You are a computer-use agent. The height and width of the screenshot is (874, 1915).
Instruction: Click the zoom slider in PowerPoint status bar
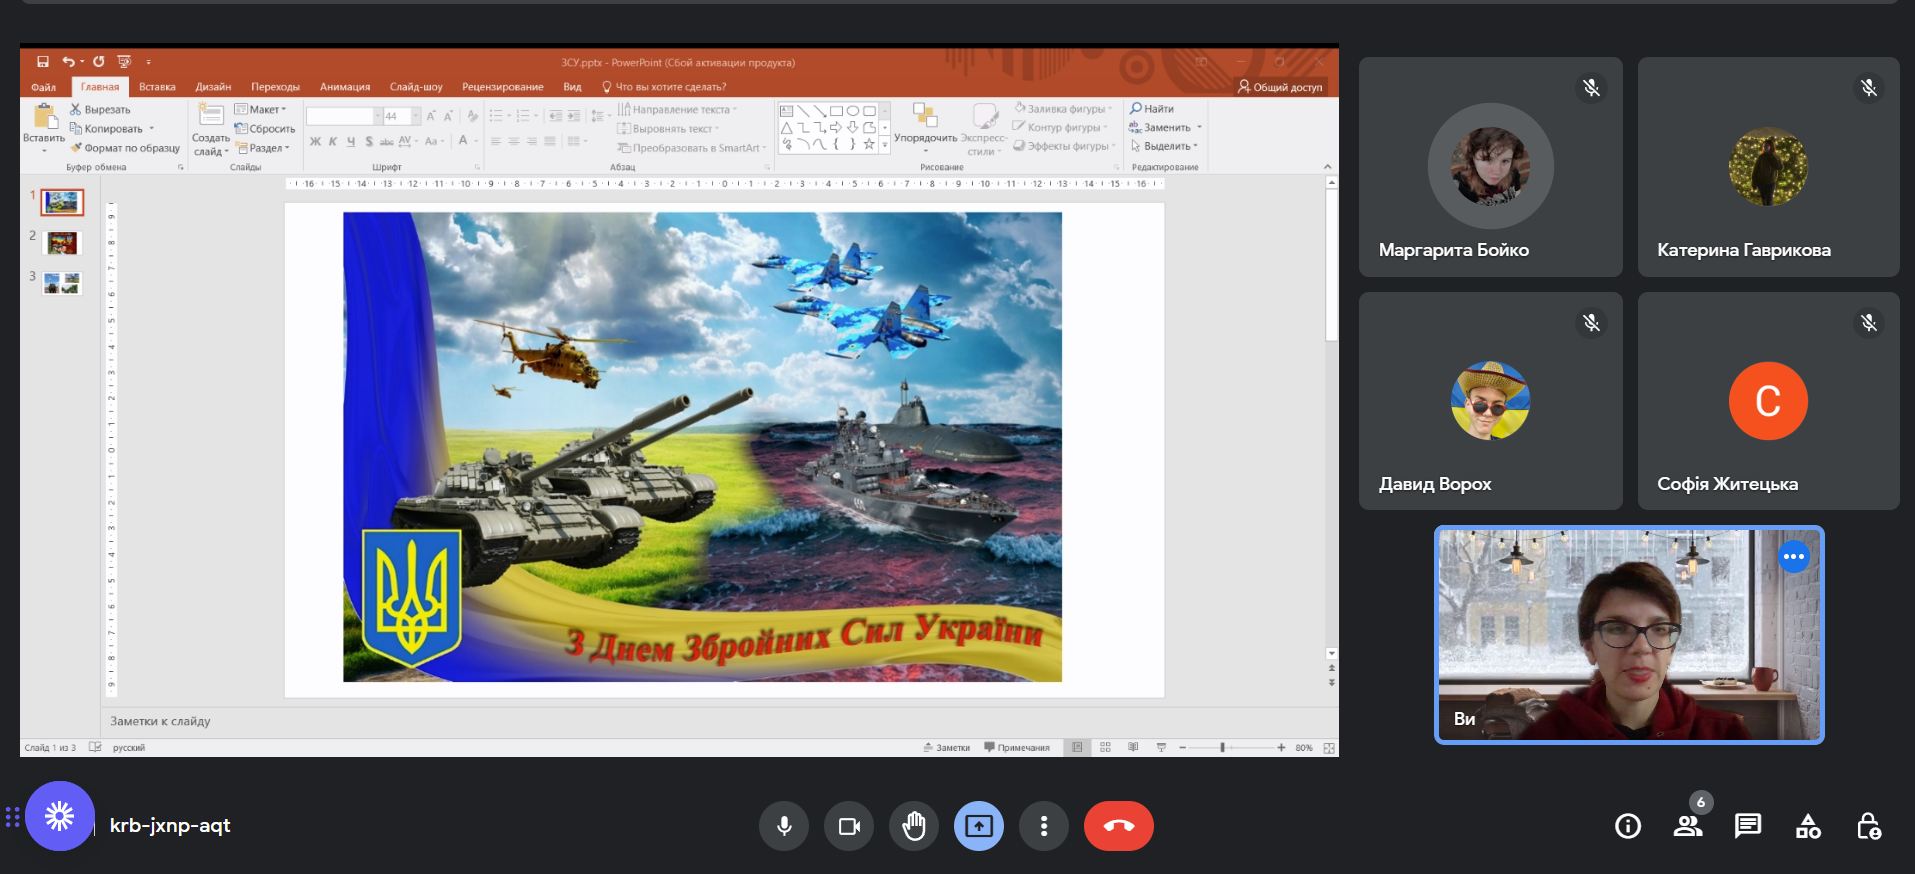coord(1222,747)
